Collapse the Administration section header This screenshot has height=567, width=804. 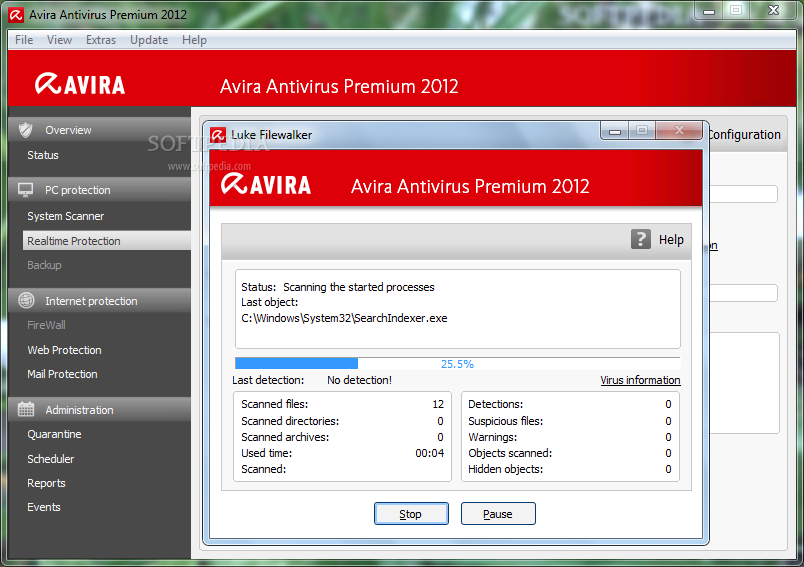coord(99,410)
